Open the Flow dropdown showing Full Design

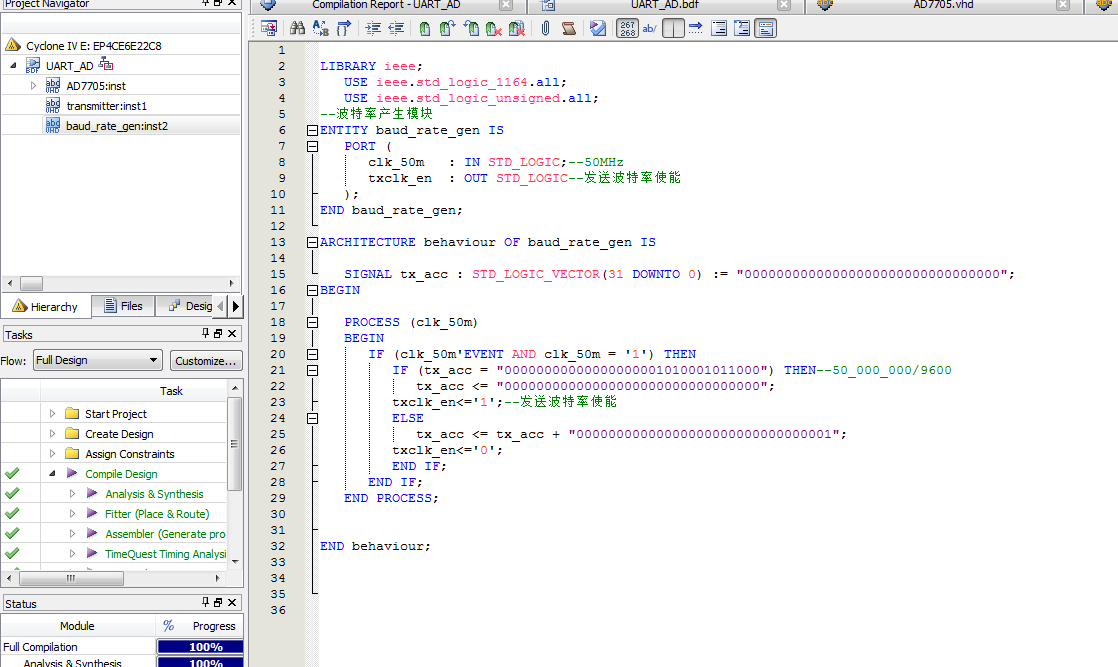97,360
